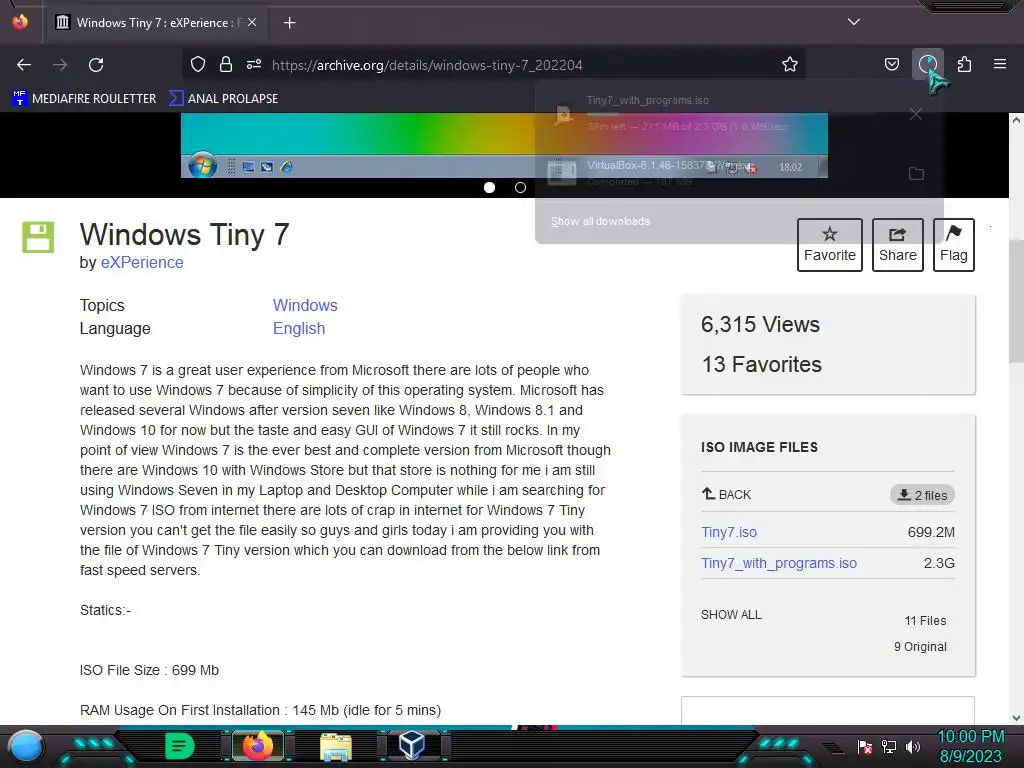The image size is (1024, 768).
Task: Open site permissions icon in address bar
Action: click(x=254, y=65)
